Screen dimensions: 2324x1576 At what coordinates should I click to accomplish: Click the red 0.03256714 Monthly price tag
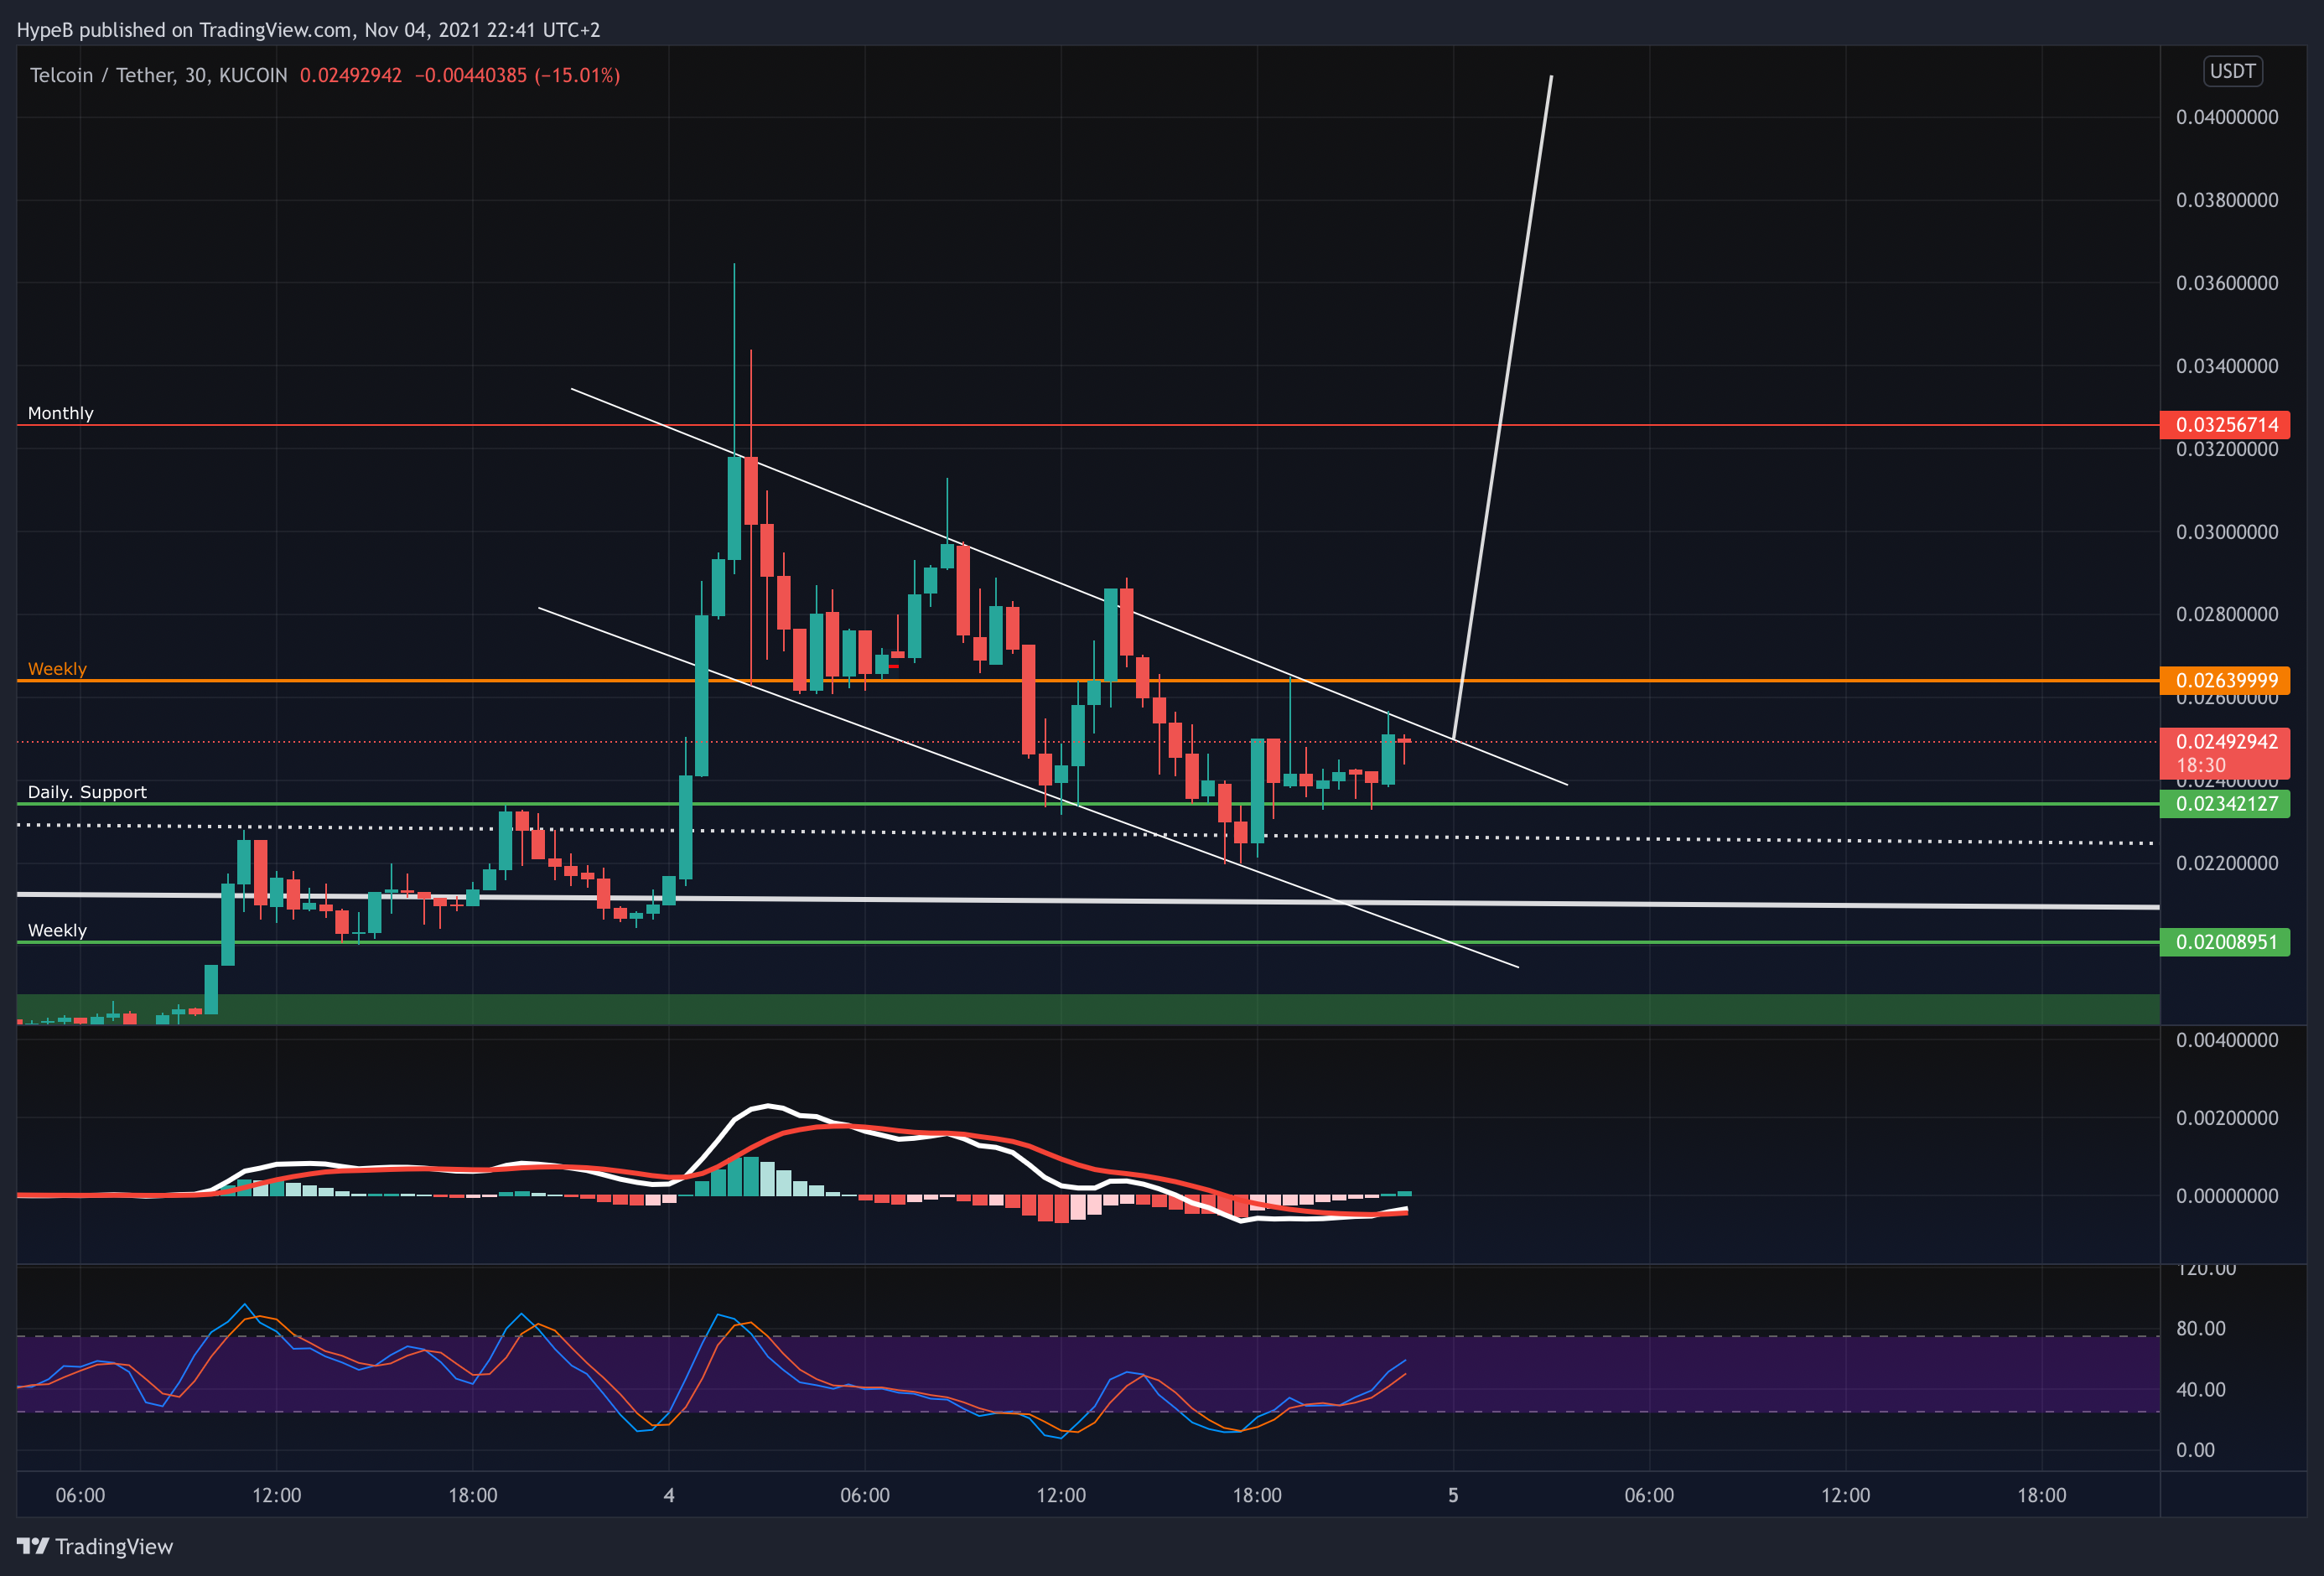coord(2226,425)
